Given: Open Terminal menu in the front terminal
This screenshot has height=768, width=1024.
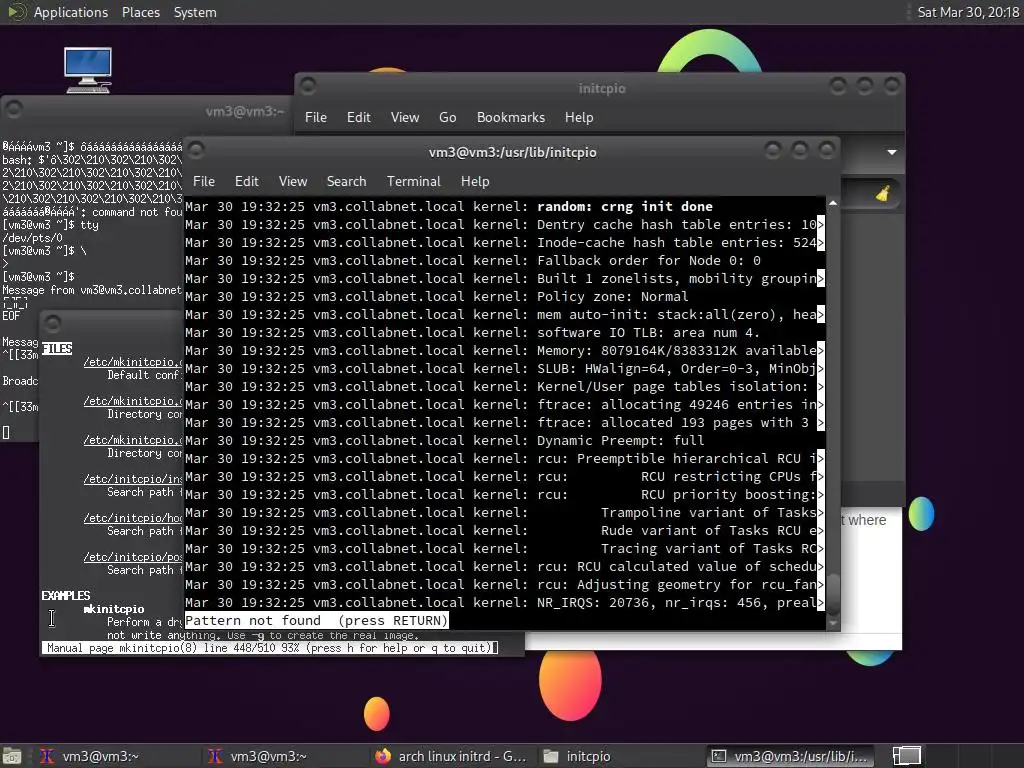Looking at the screenshot, I should click(x=413, y=182).
